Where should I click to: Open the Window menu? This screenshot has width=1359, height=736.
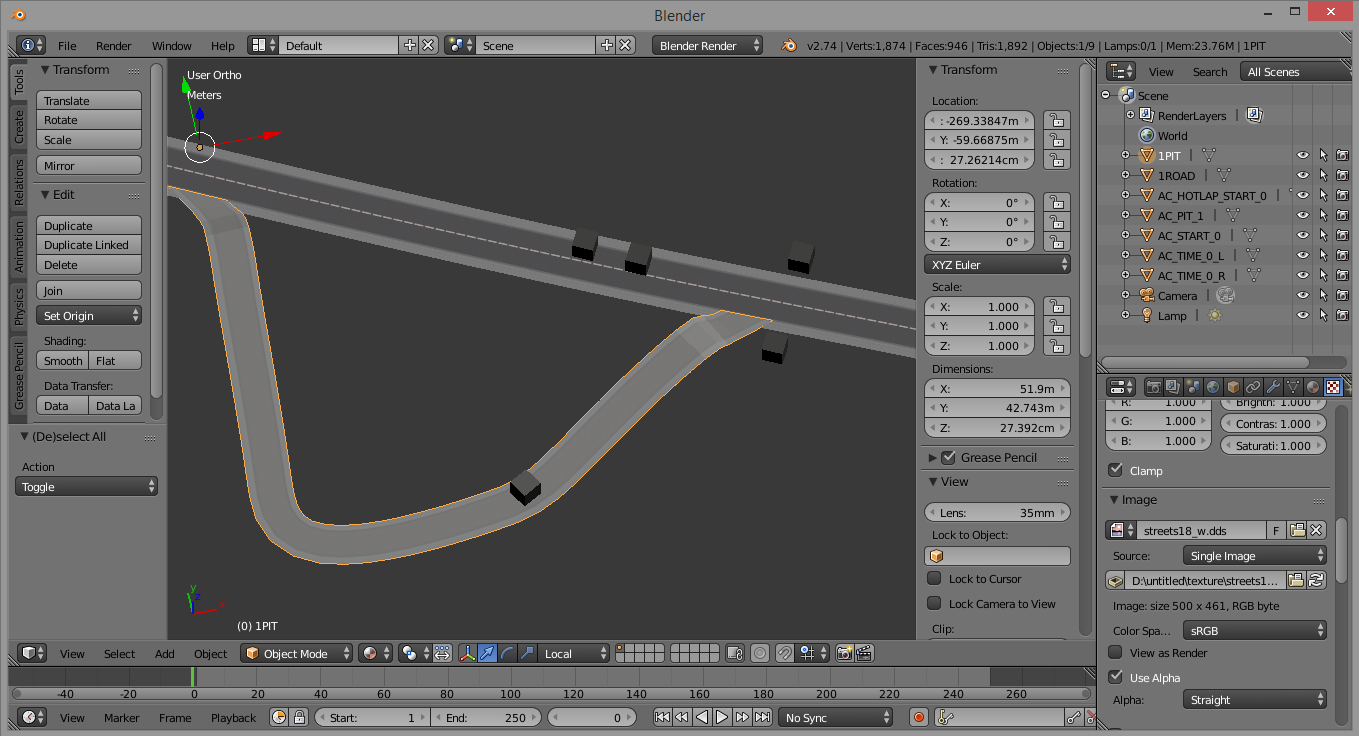click(x=171, y=45)
